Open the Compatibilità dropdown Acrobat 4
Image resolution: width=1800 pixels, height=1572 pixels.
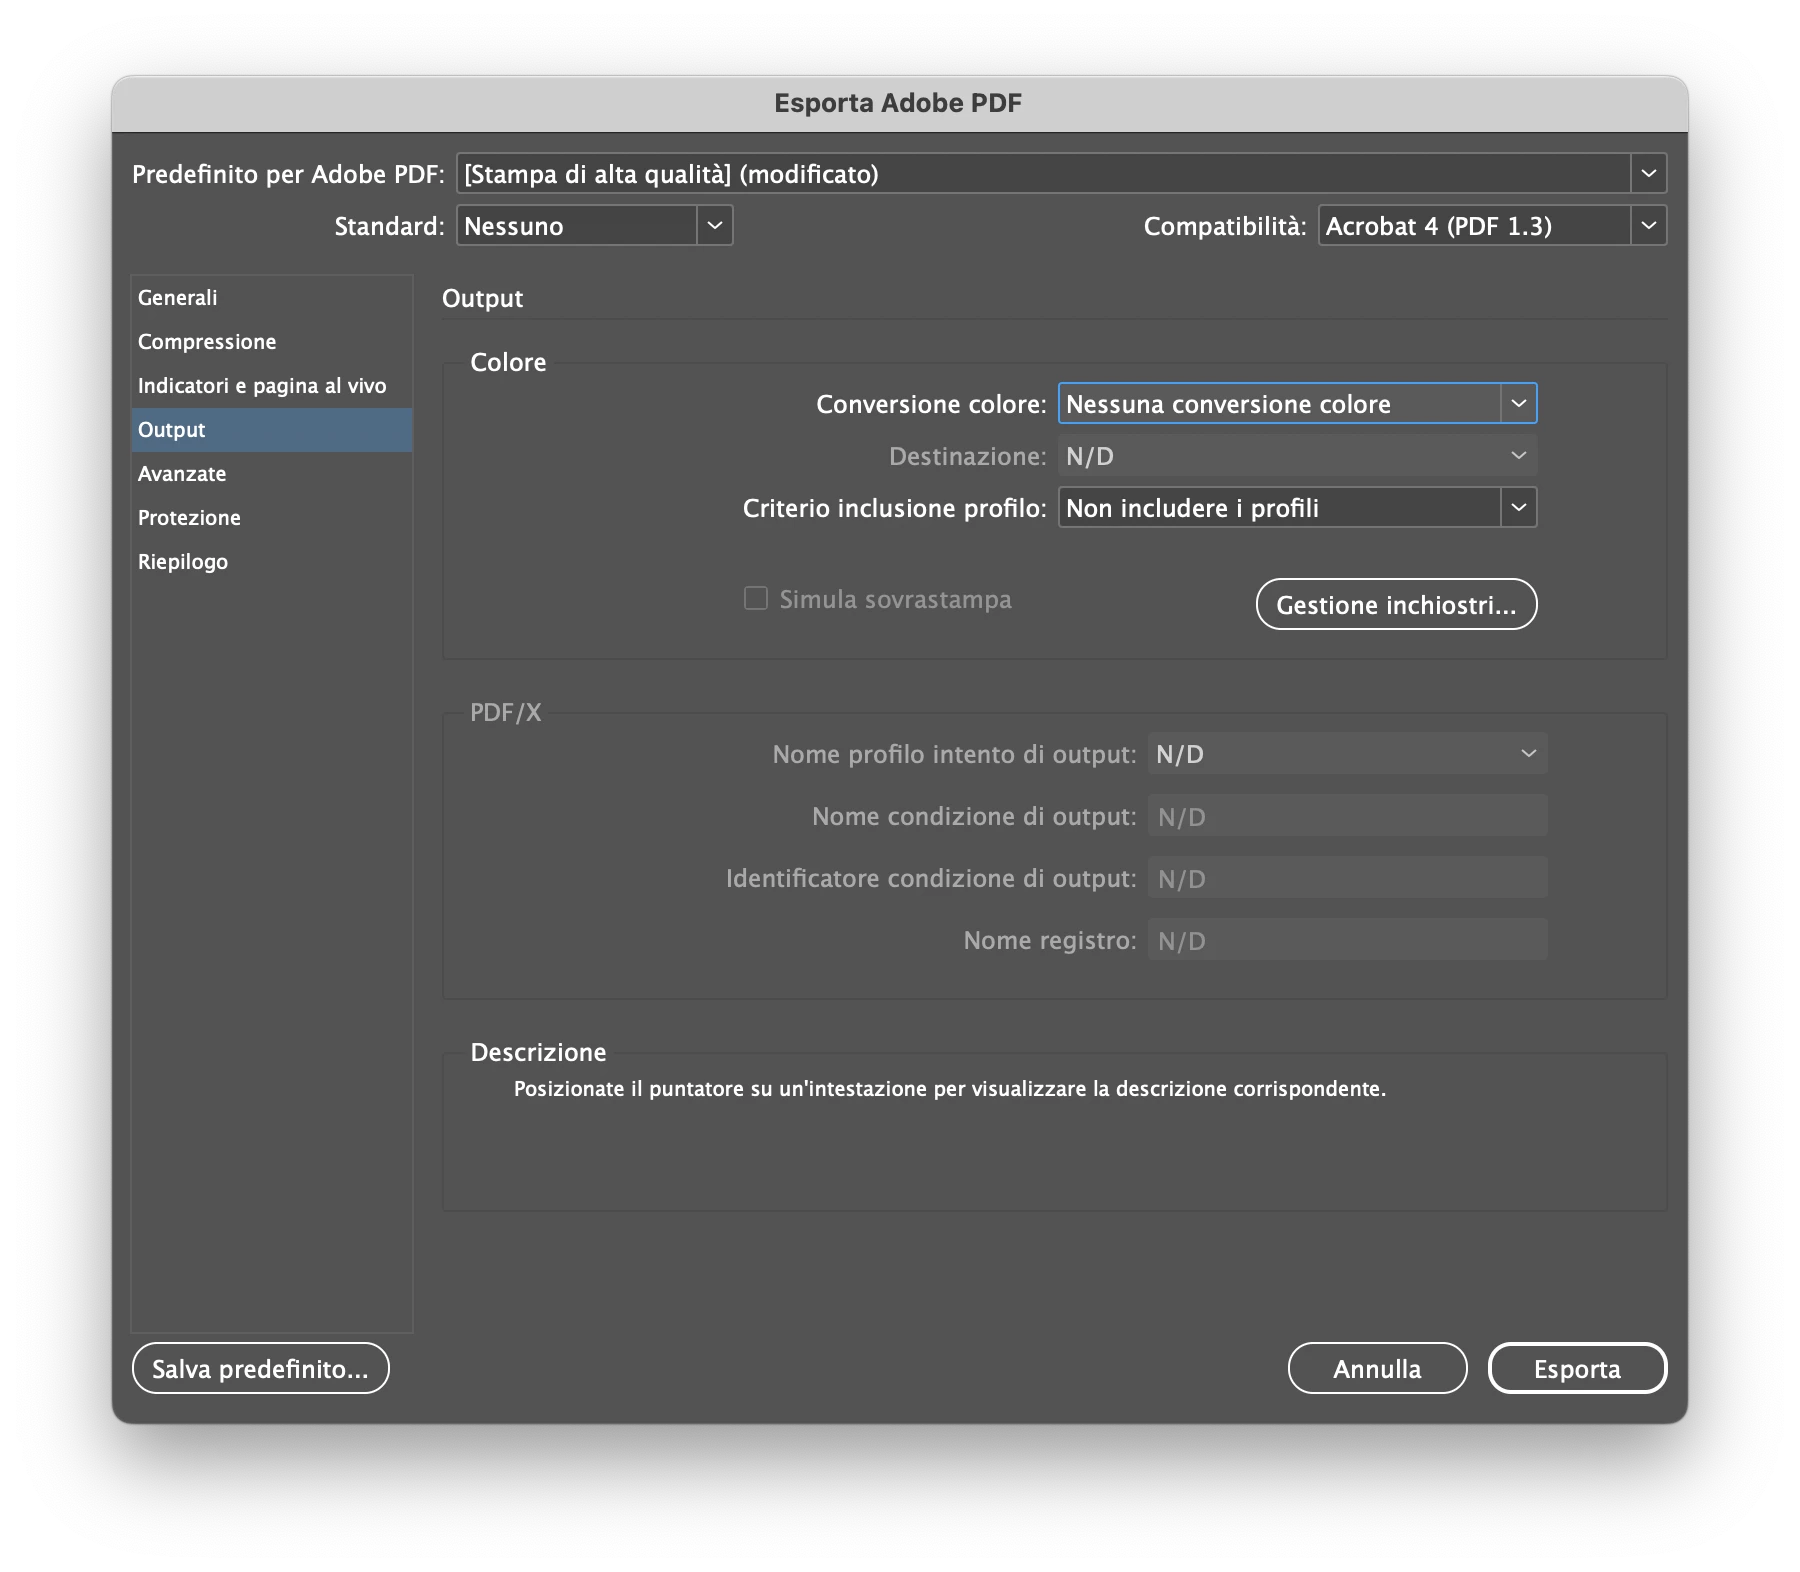[x=1492, y=225]
